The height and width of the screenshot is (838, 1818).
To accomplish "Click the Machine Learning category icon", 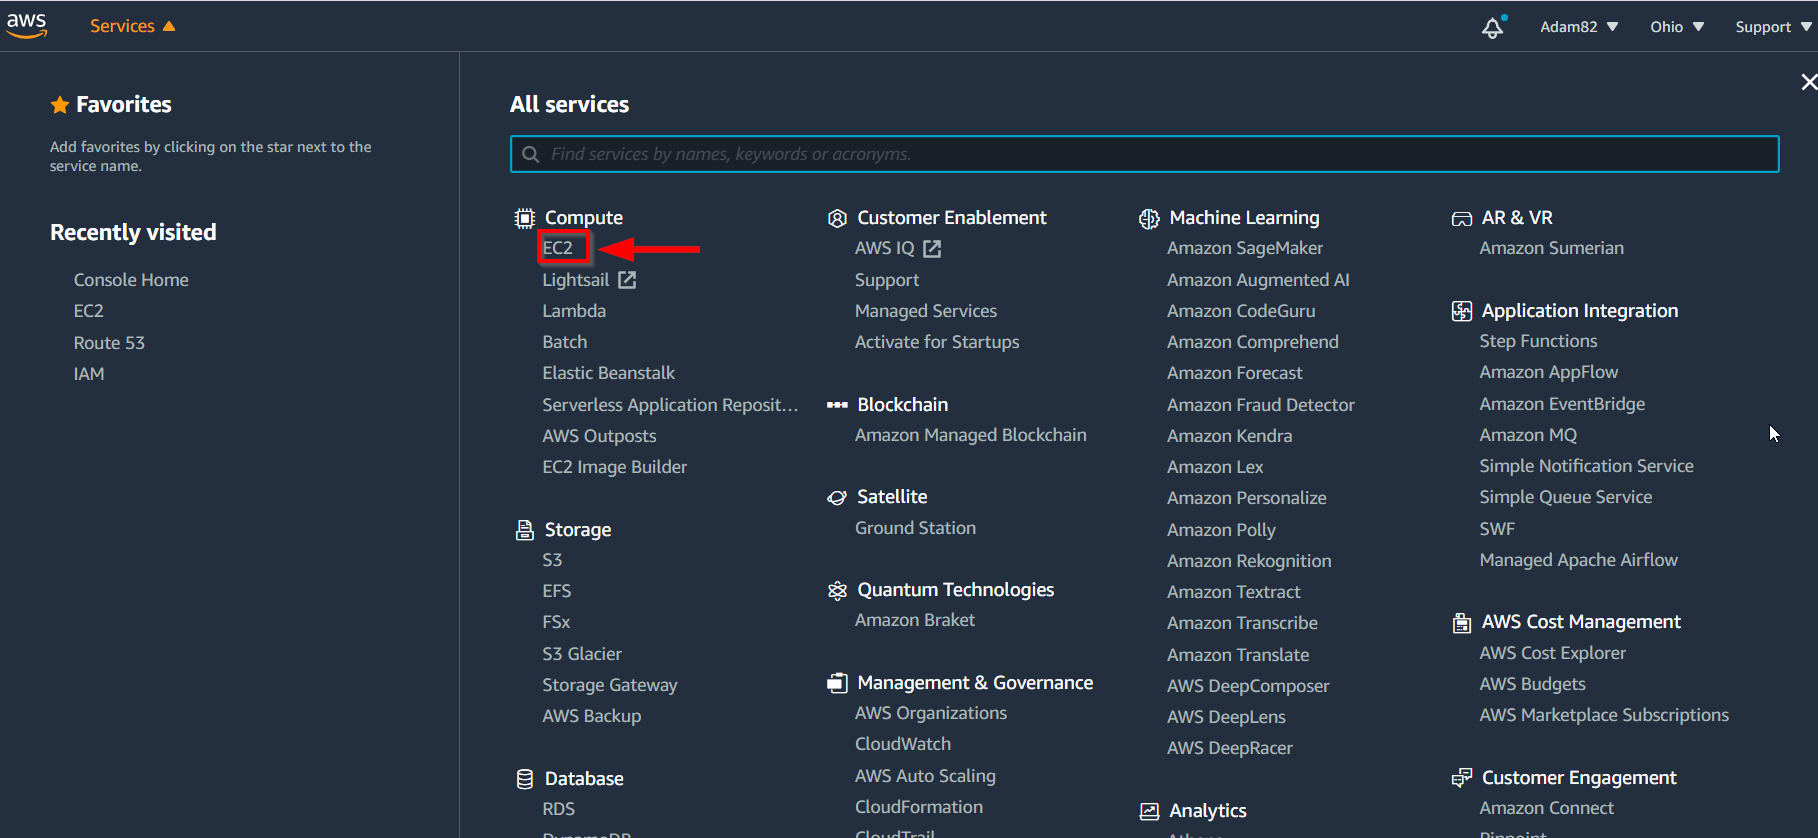I will tap(1149, 218).
